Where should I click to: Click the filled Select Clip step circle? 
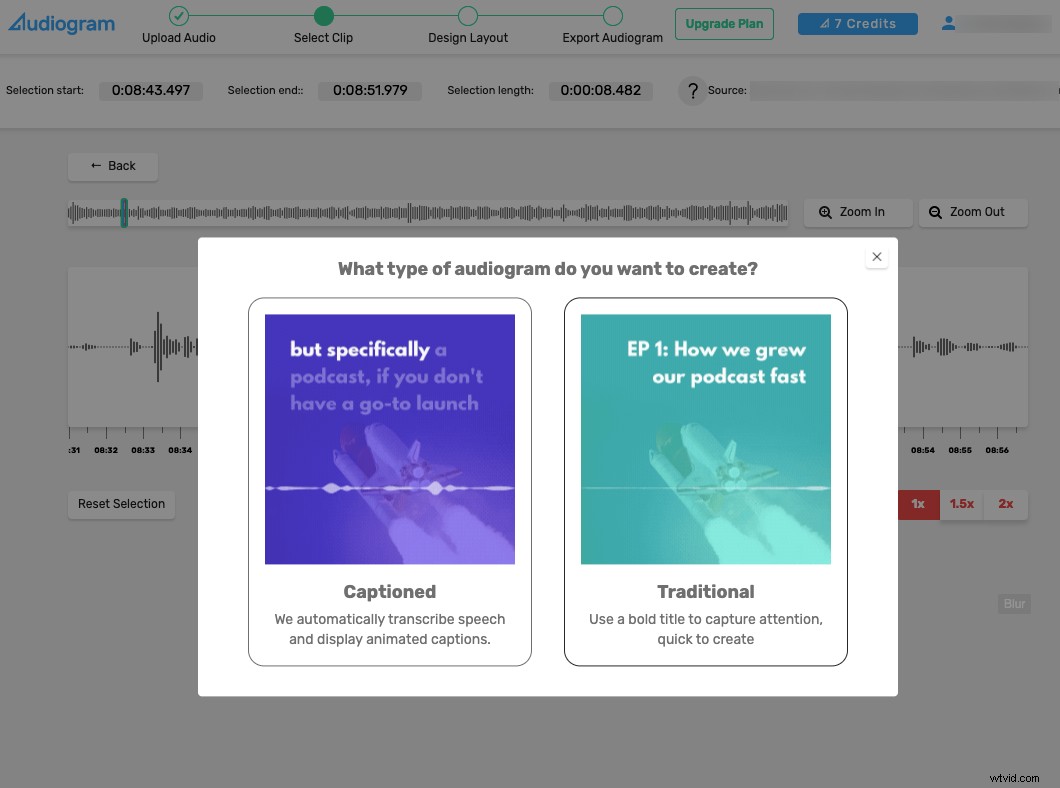click(x=323, y=16)
